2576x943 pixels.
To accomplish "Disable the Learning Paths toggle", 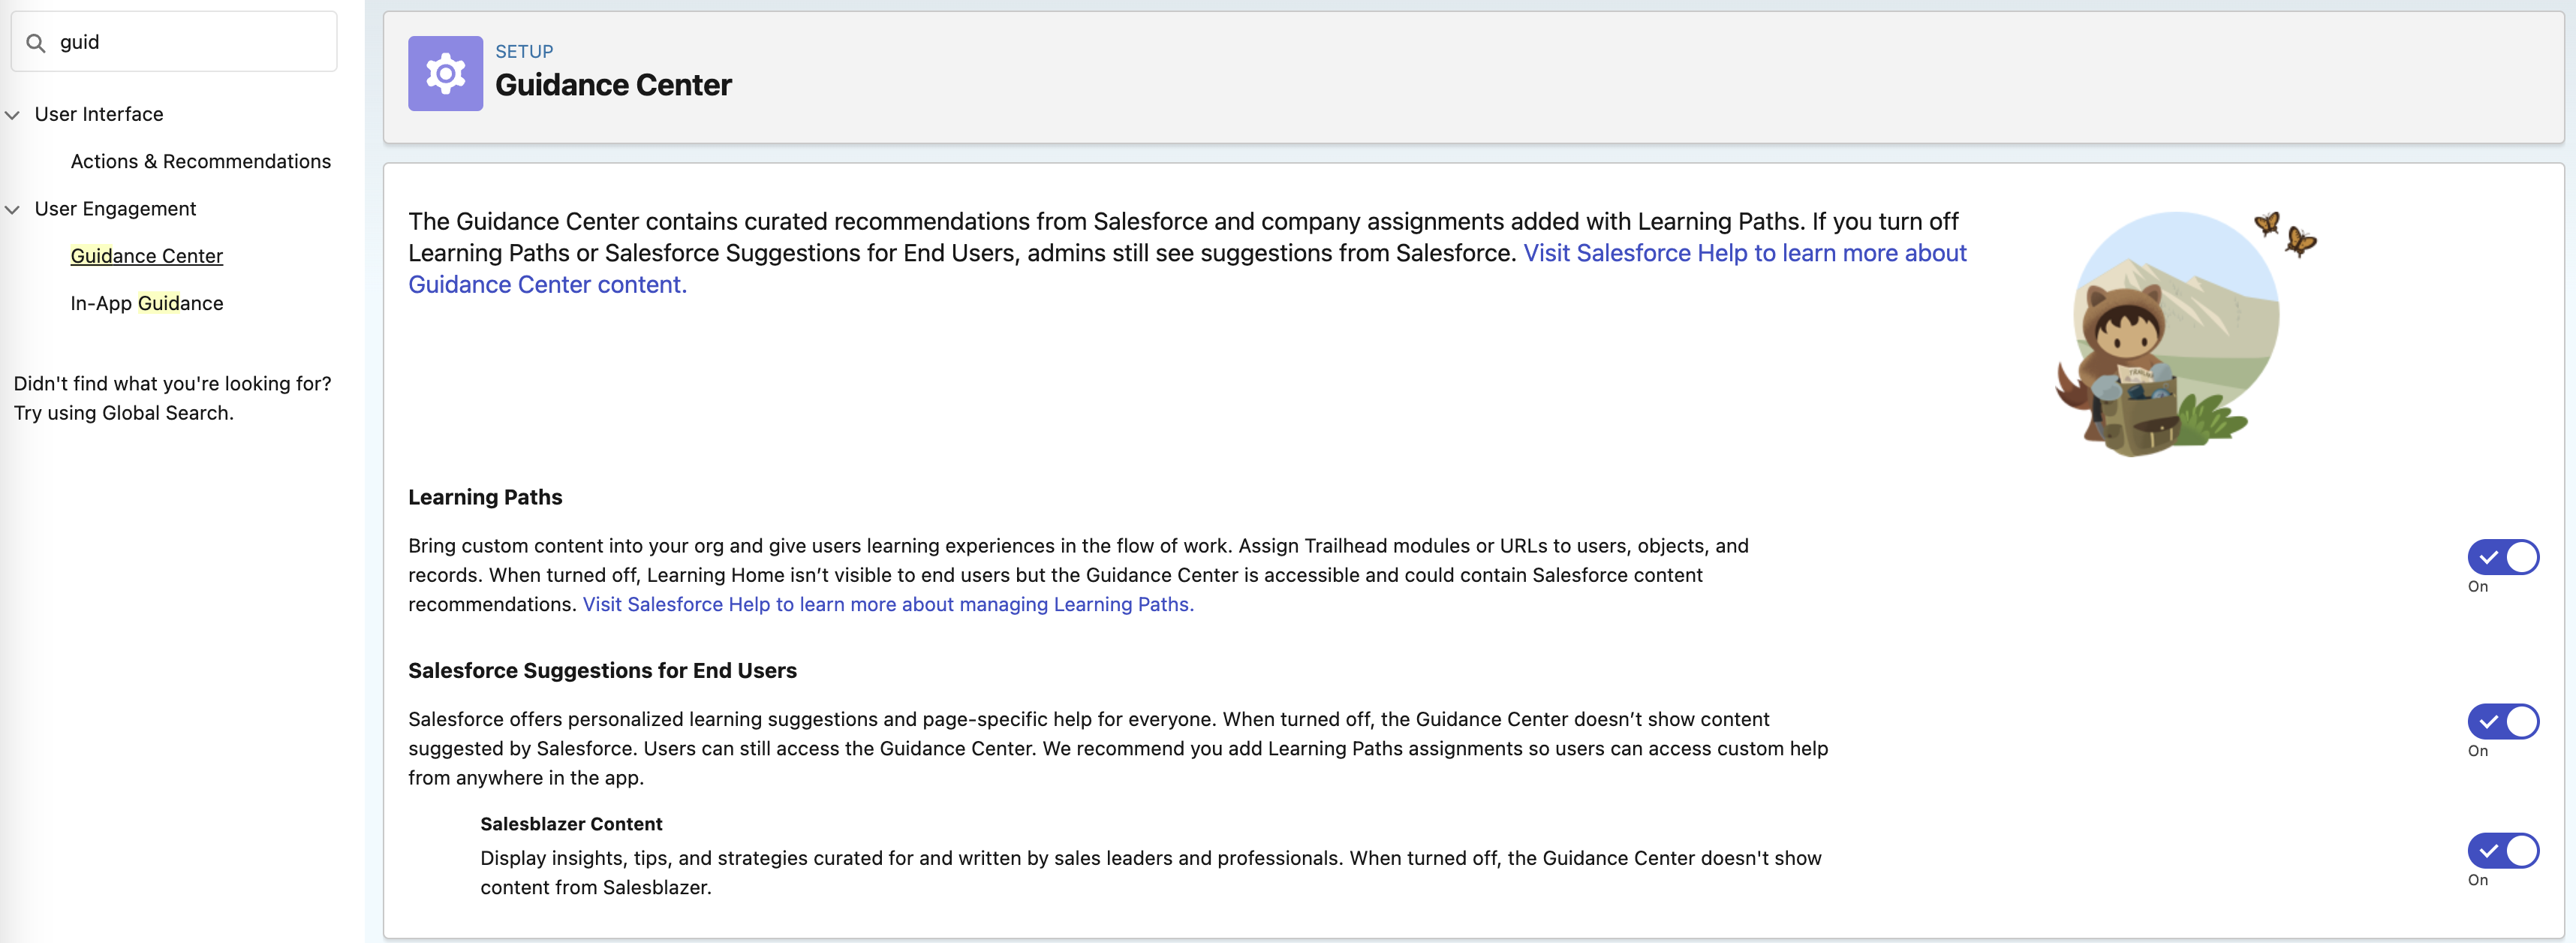I will [x=2503, y=557].
